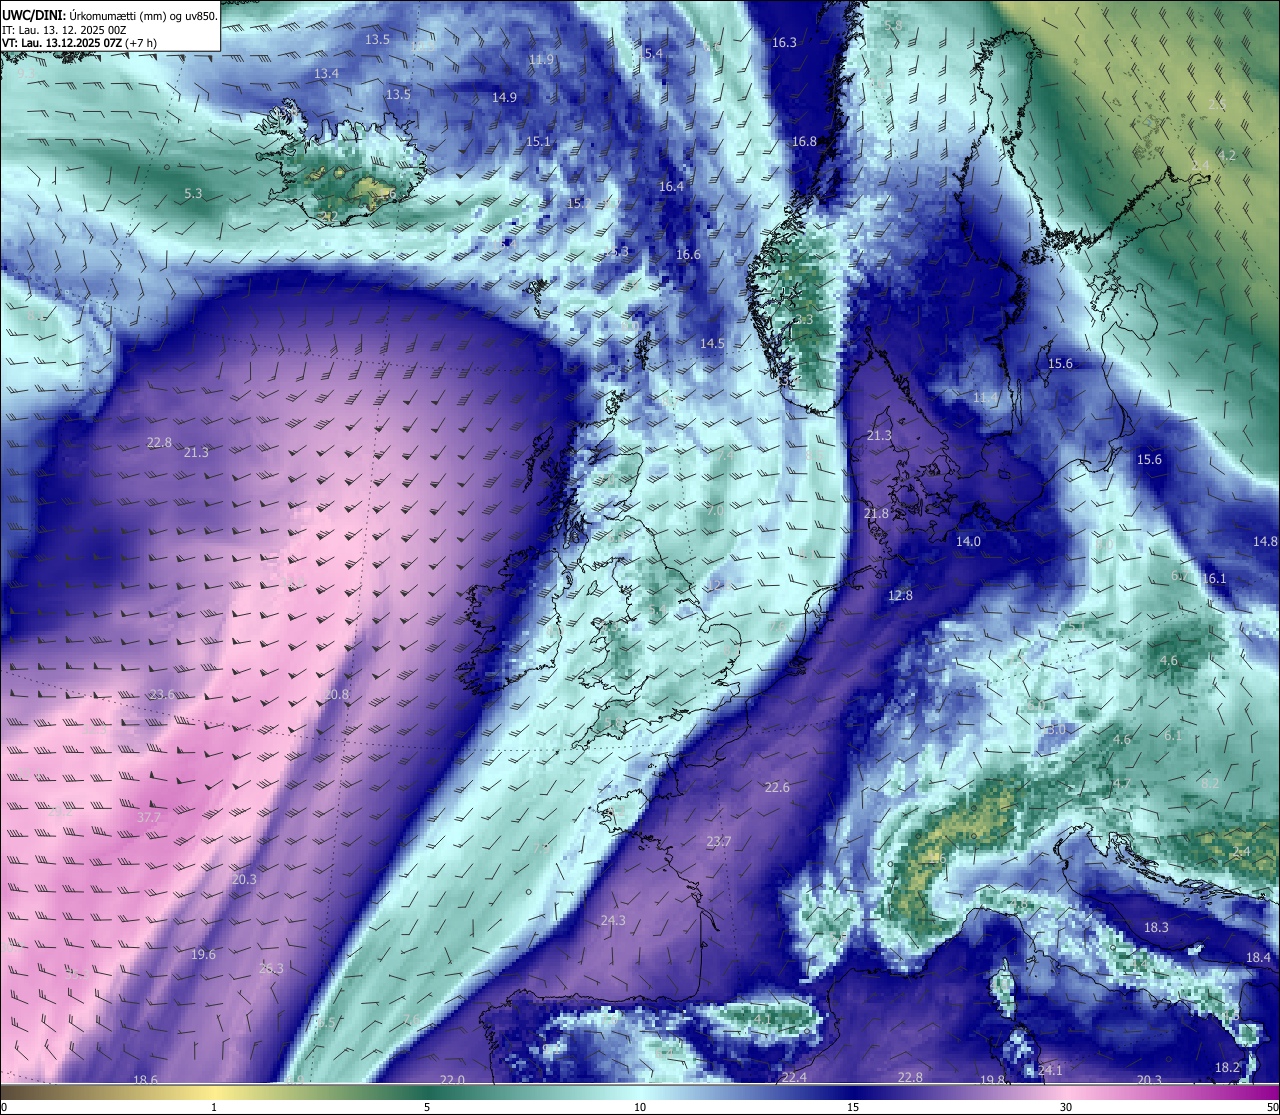Click the 50 tick on the color scale
The height and width of the screenshot is (1115, 1280).
pos(1272,1107)
